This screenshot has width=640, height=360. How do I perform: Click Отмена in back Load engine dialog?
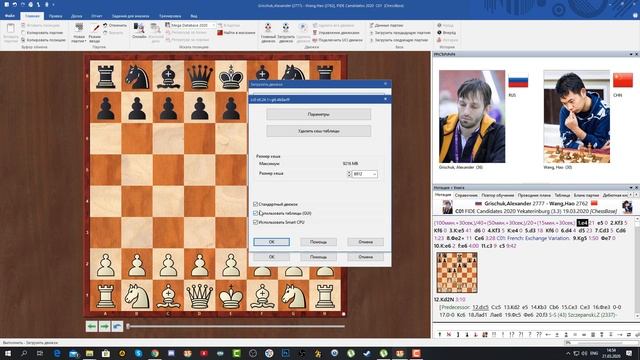365,257
